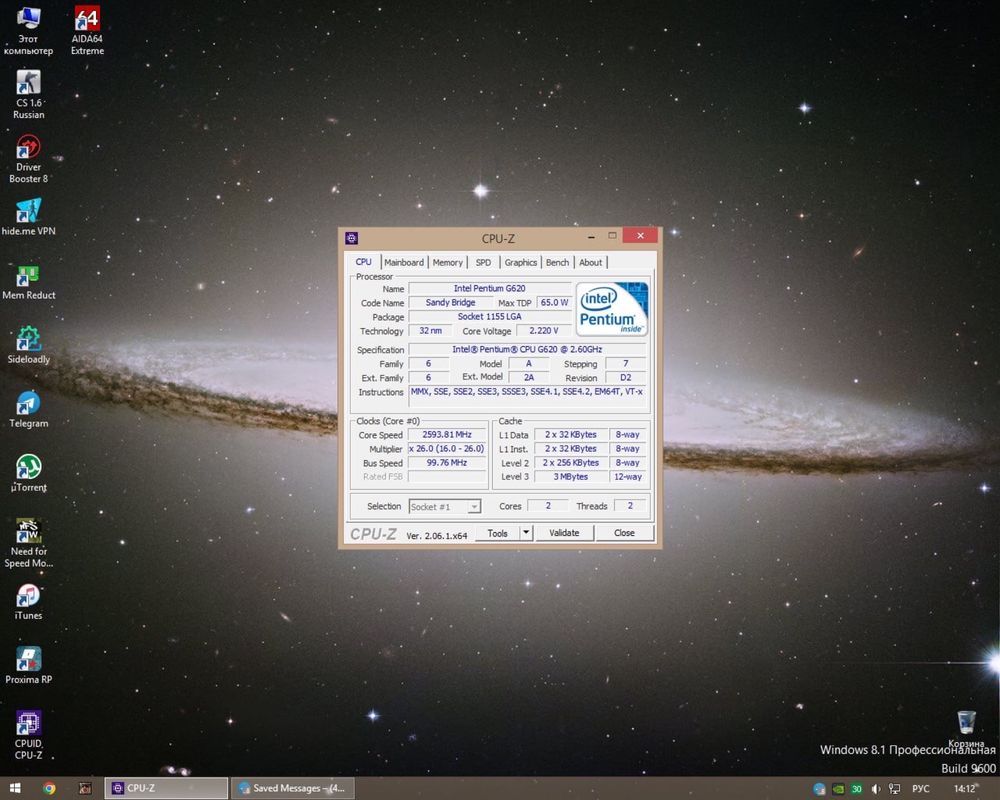Open the volume speaker tray icon
1000x800 pixels.
(876, 789)
